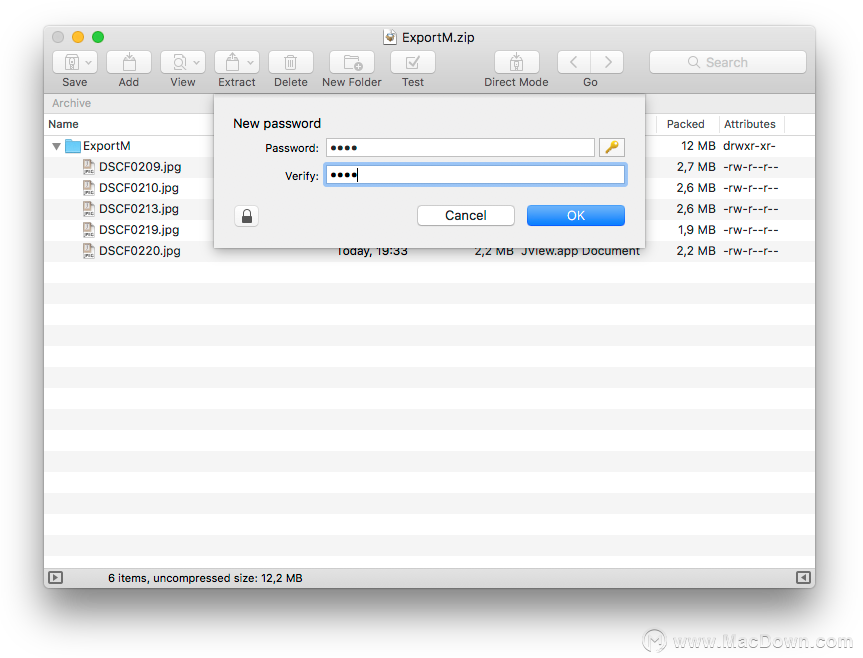Image resolution: width=863 pixels, height=658 pixels.
Task: Click the ExportM.zip title icon
Action: point(390,37)
